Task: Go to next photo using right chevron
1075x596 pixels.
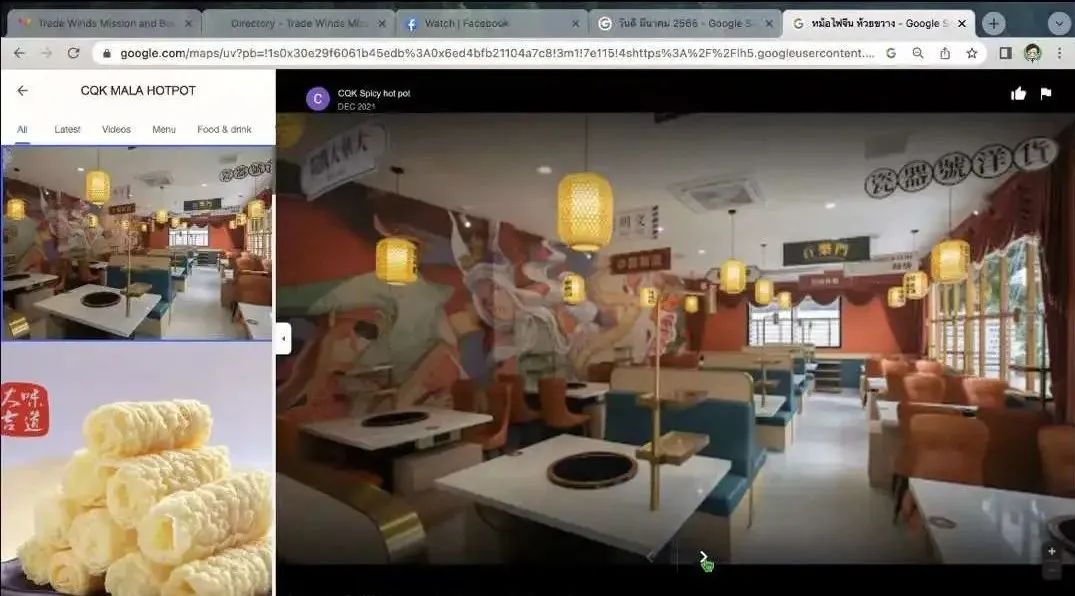Action: pos(703,556)
